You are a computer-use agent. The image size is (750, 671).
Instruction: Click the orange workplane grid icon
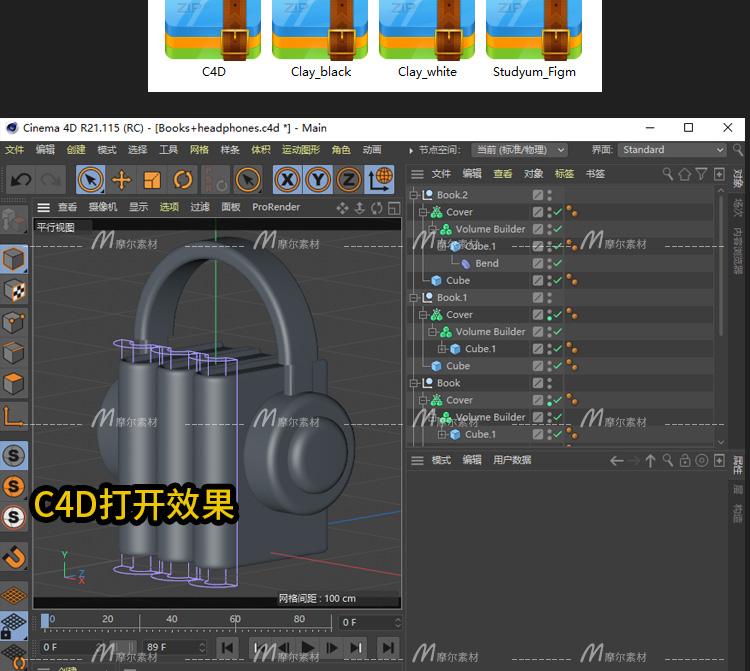point(13,595)
